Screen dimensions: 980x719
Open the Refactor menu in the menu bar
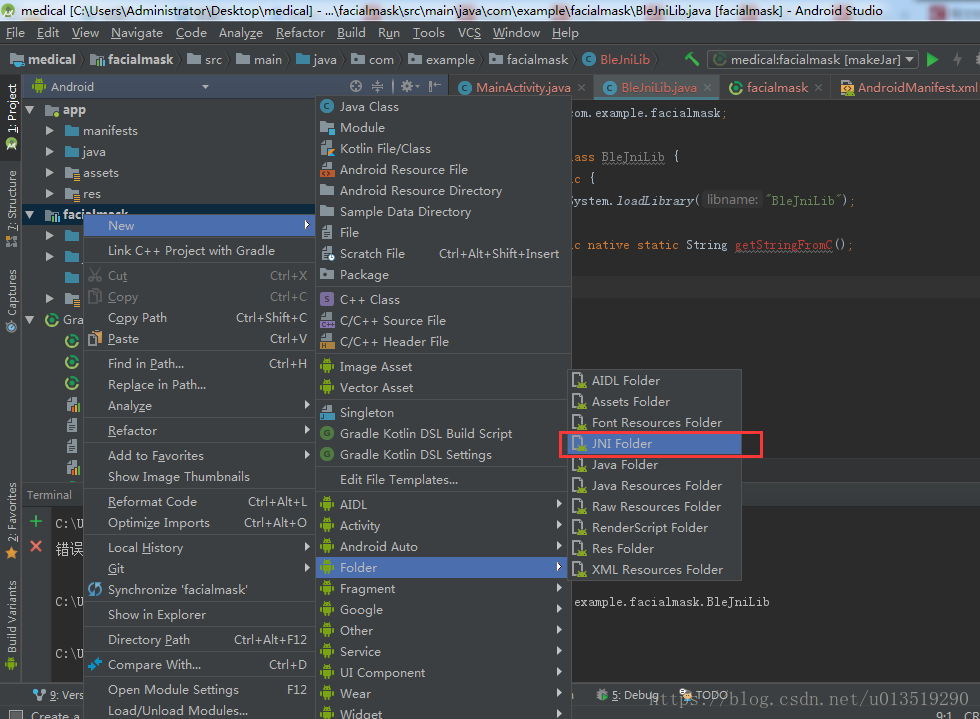[x=300, y=33]
